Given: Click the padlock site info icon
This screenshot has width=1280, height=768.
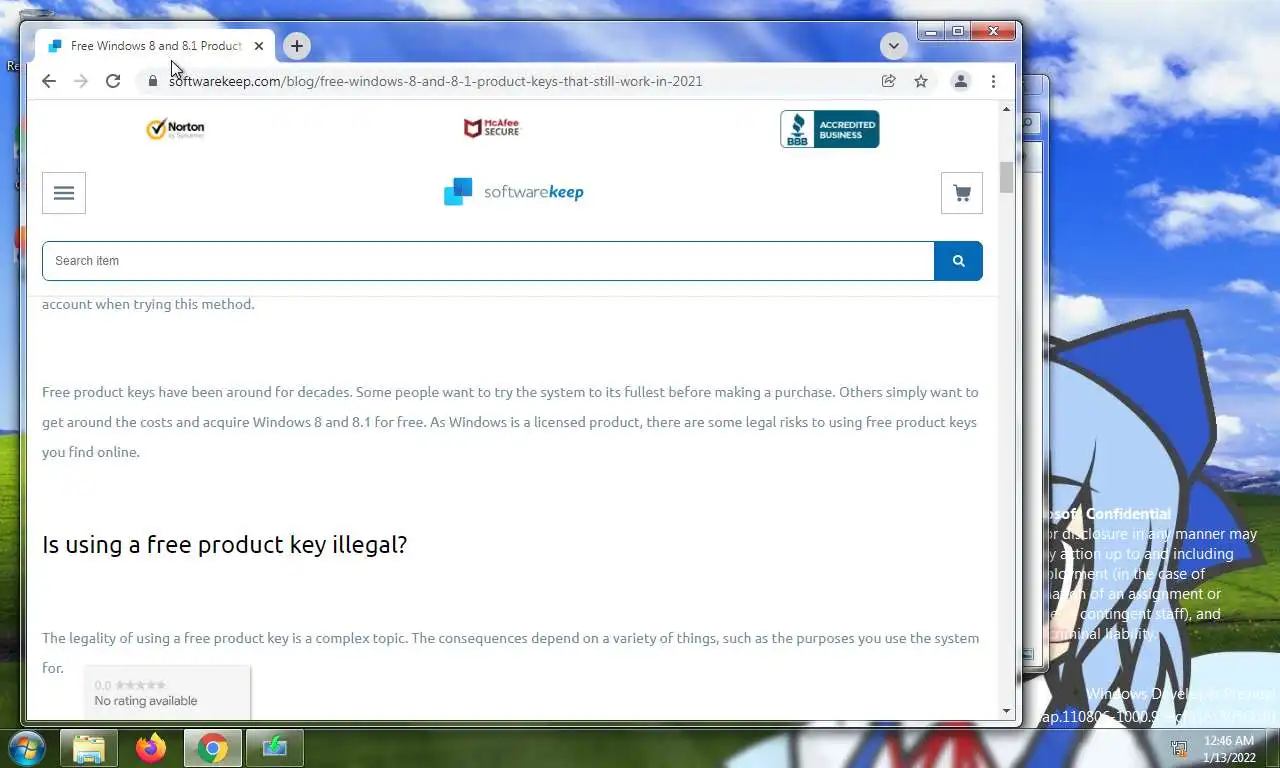Looking at the screenshot, I should click(x=153, y=81).
